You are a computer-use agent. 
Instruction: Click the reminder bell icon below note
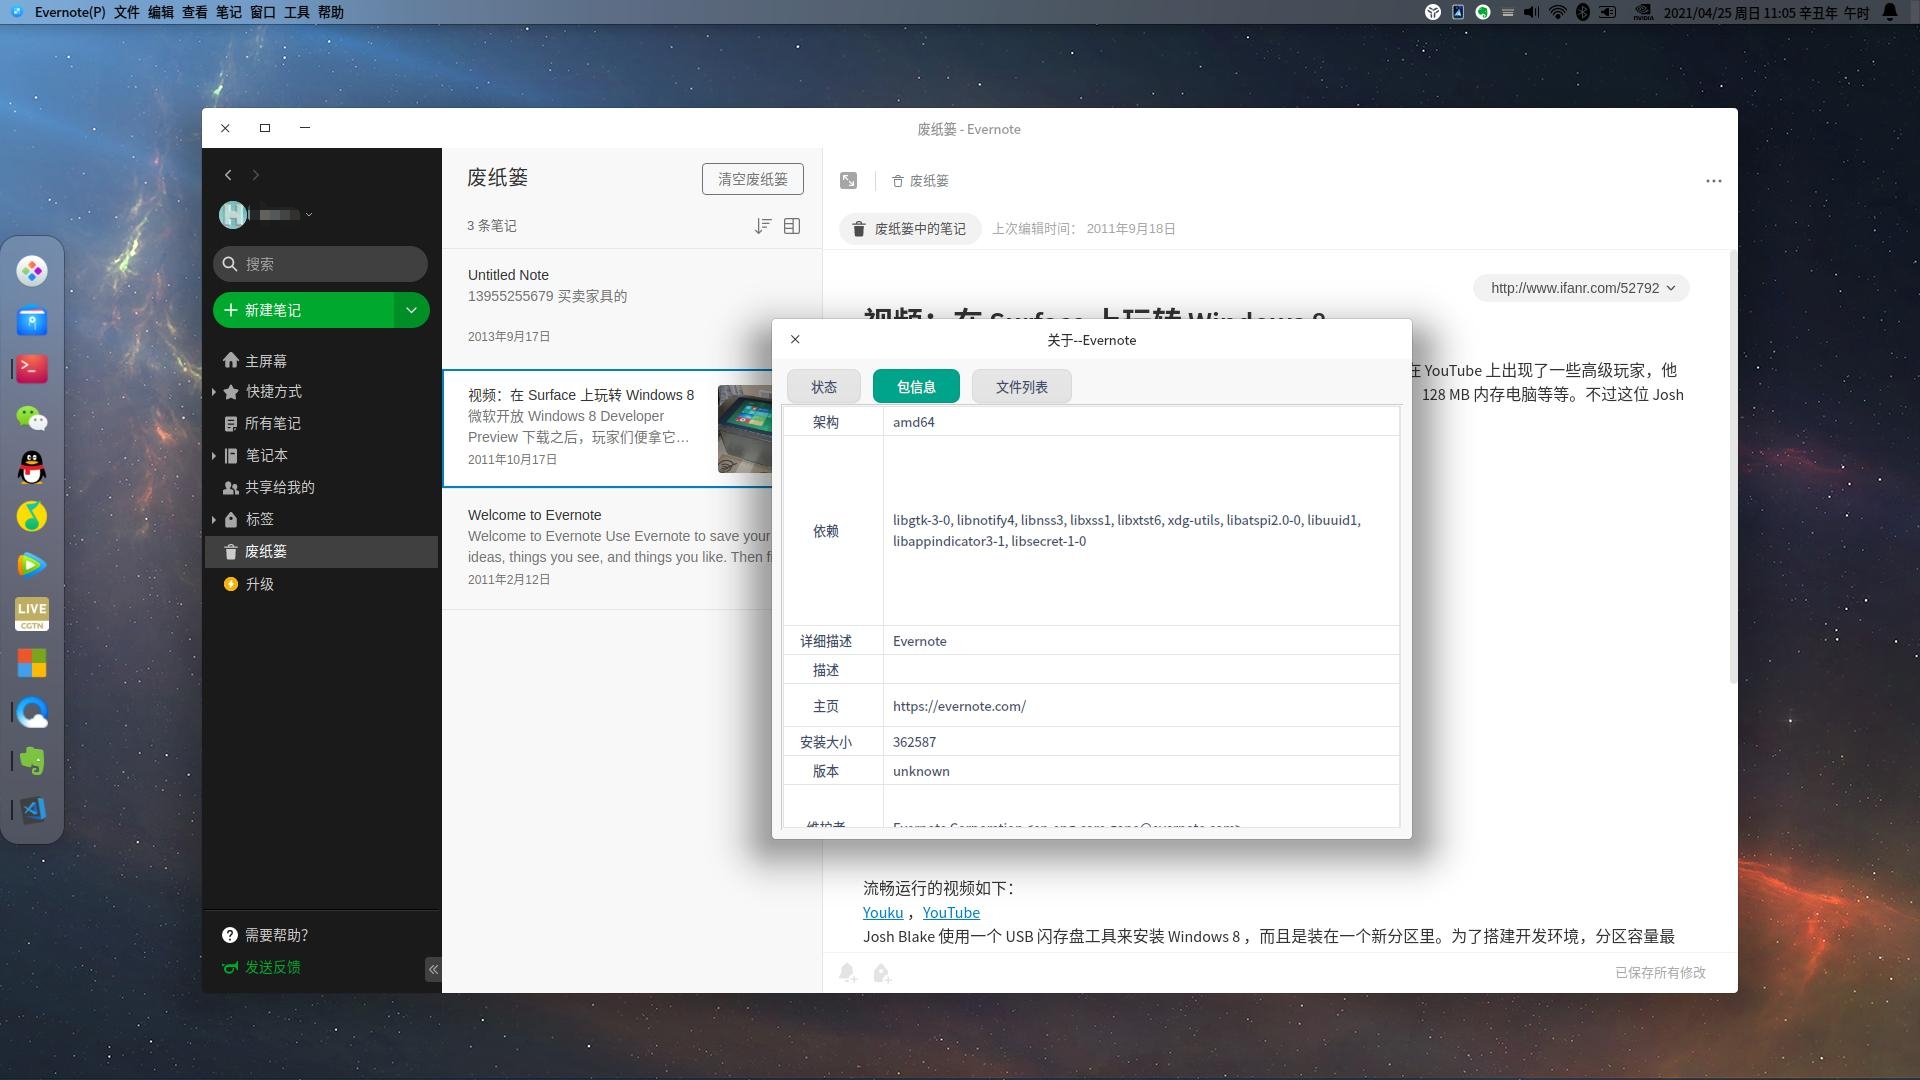click(847, 972)
